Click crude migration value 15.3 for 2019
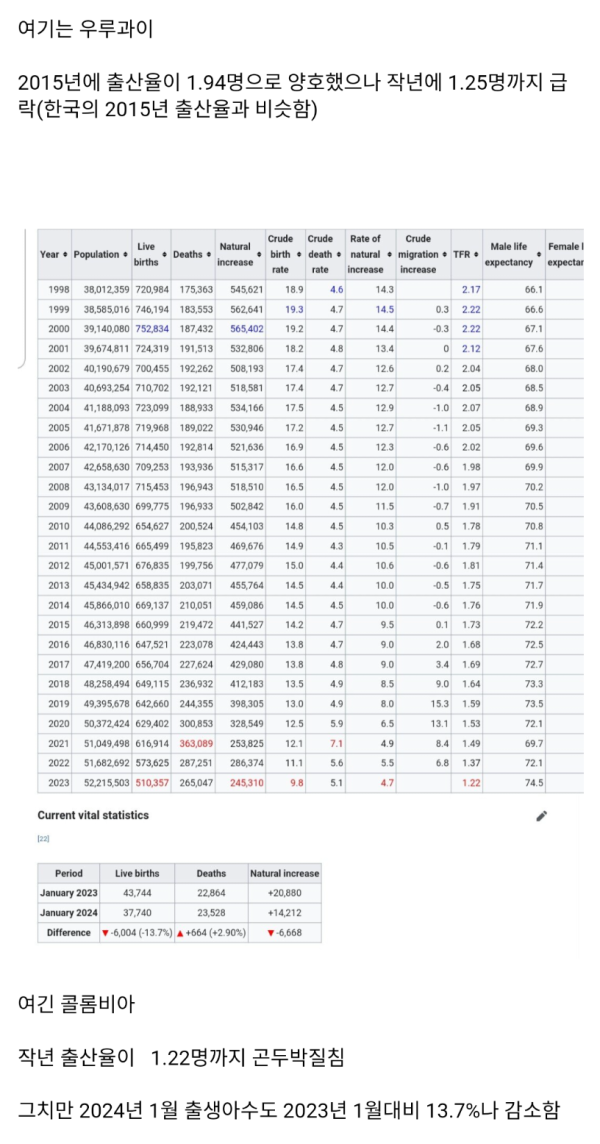Screen dimensions: 600x1144 (439, 703)
